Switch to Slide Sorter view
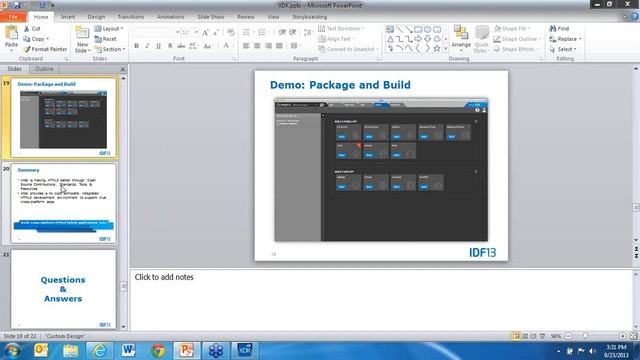 [x=525, y=336]
